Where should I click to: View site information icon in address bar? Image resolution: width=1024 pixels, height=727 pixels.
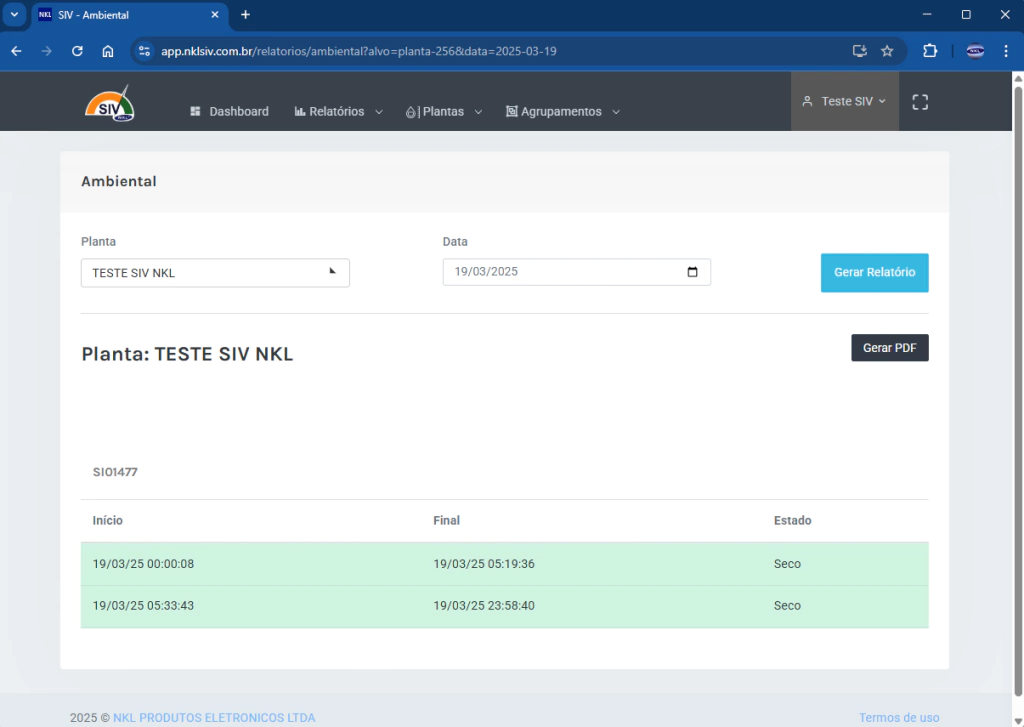pos(145,51)
